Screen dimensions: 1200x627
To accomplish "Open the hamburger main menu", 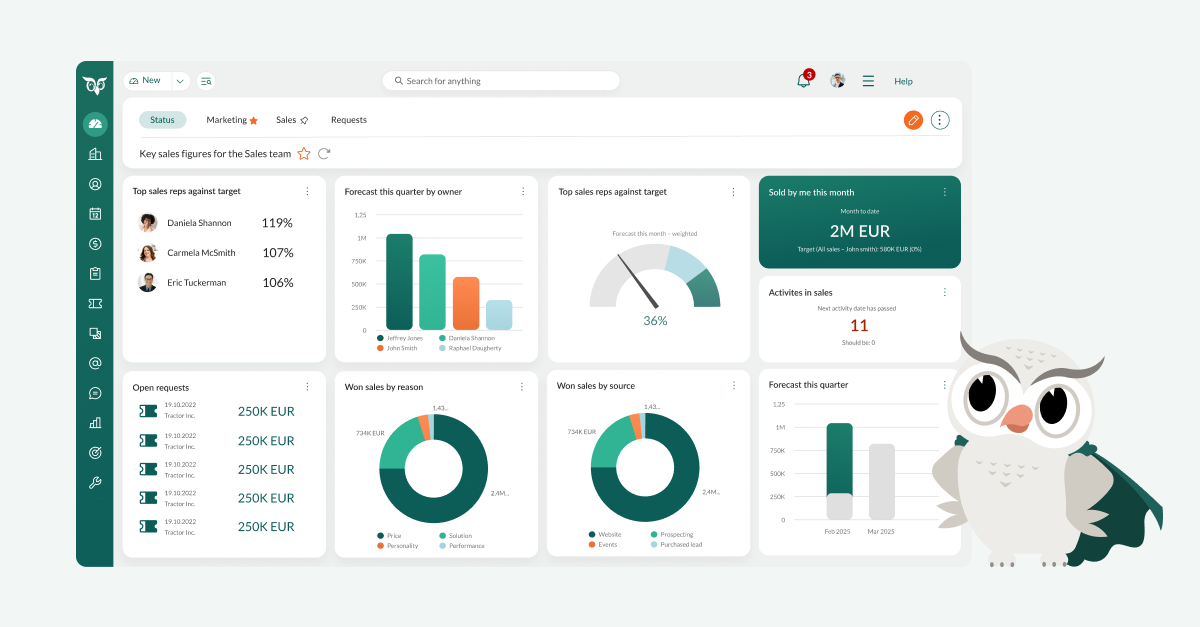I will point(868,81).
